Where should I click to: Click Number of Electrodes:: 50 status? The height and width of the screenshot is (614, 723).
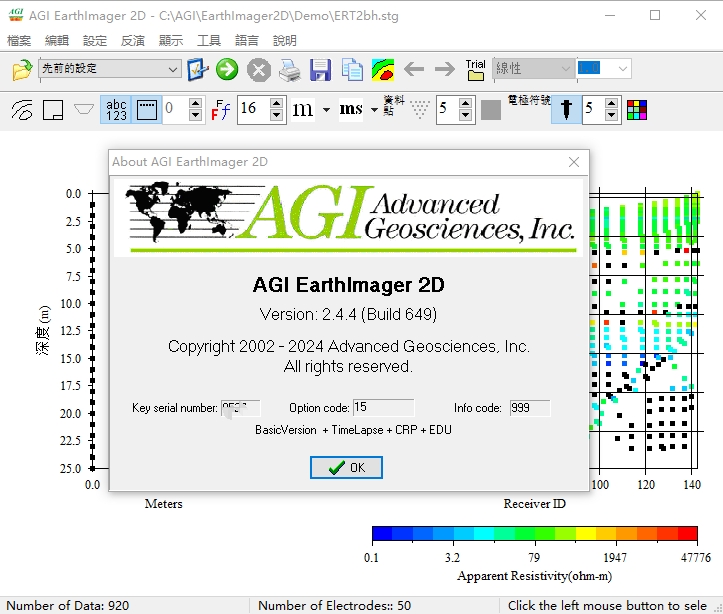pyautogui.click(x=334, y=605)
